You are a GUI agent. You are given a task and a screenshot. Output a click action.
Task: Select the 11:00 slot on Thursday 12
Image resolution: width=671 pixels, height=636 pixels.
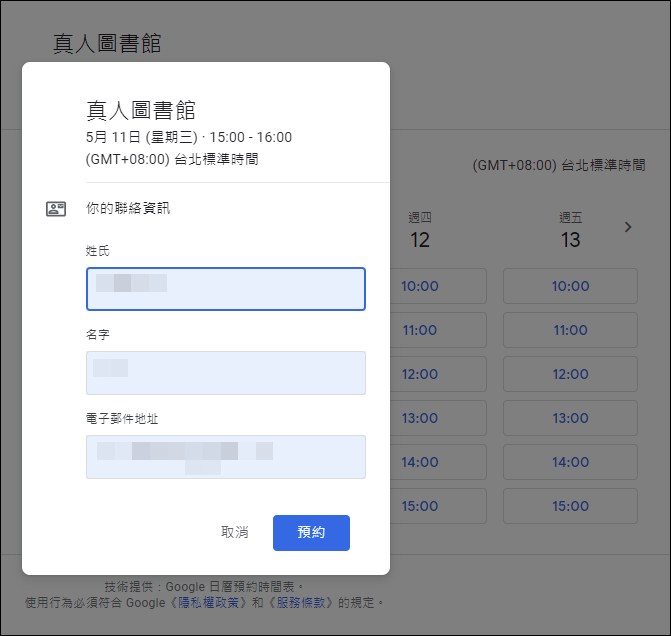437,330
